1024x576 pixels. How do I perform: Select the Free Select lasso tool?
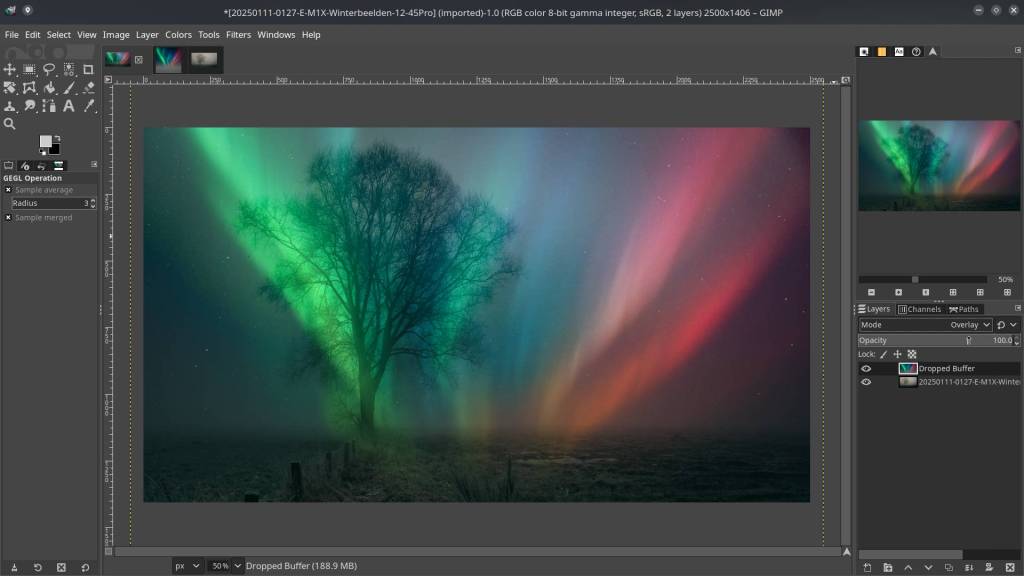[x=49, y=69]
